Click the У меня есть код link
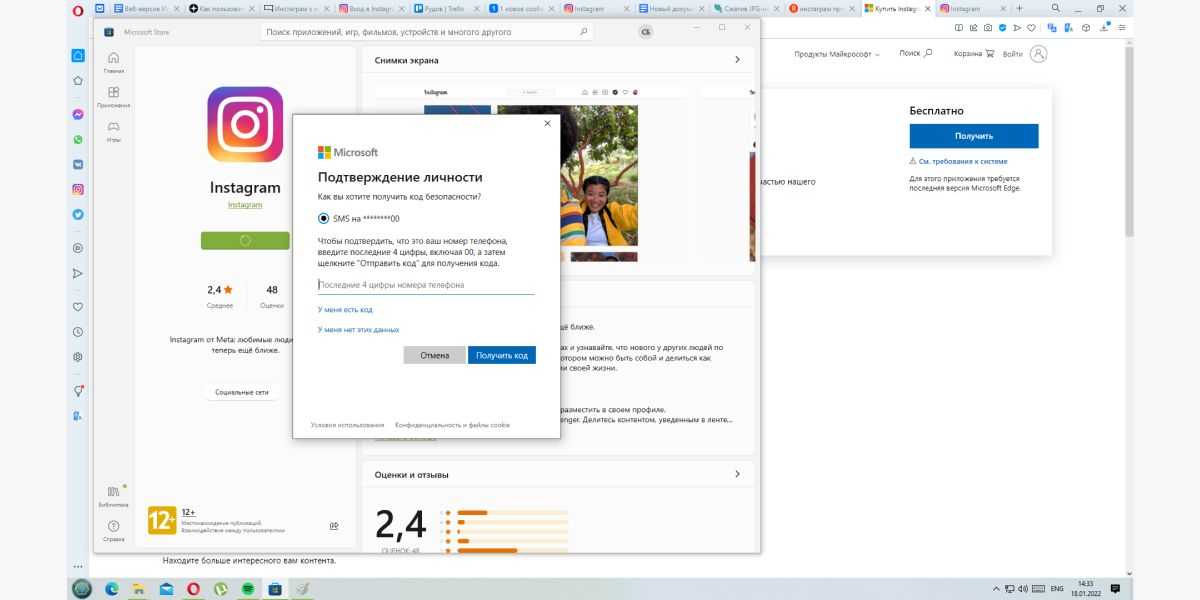This screenshot has width=1200, height=600. (x=345, y=310)
